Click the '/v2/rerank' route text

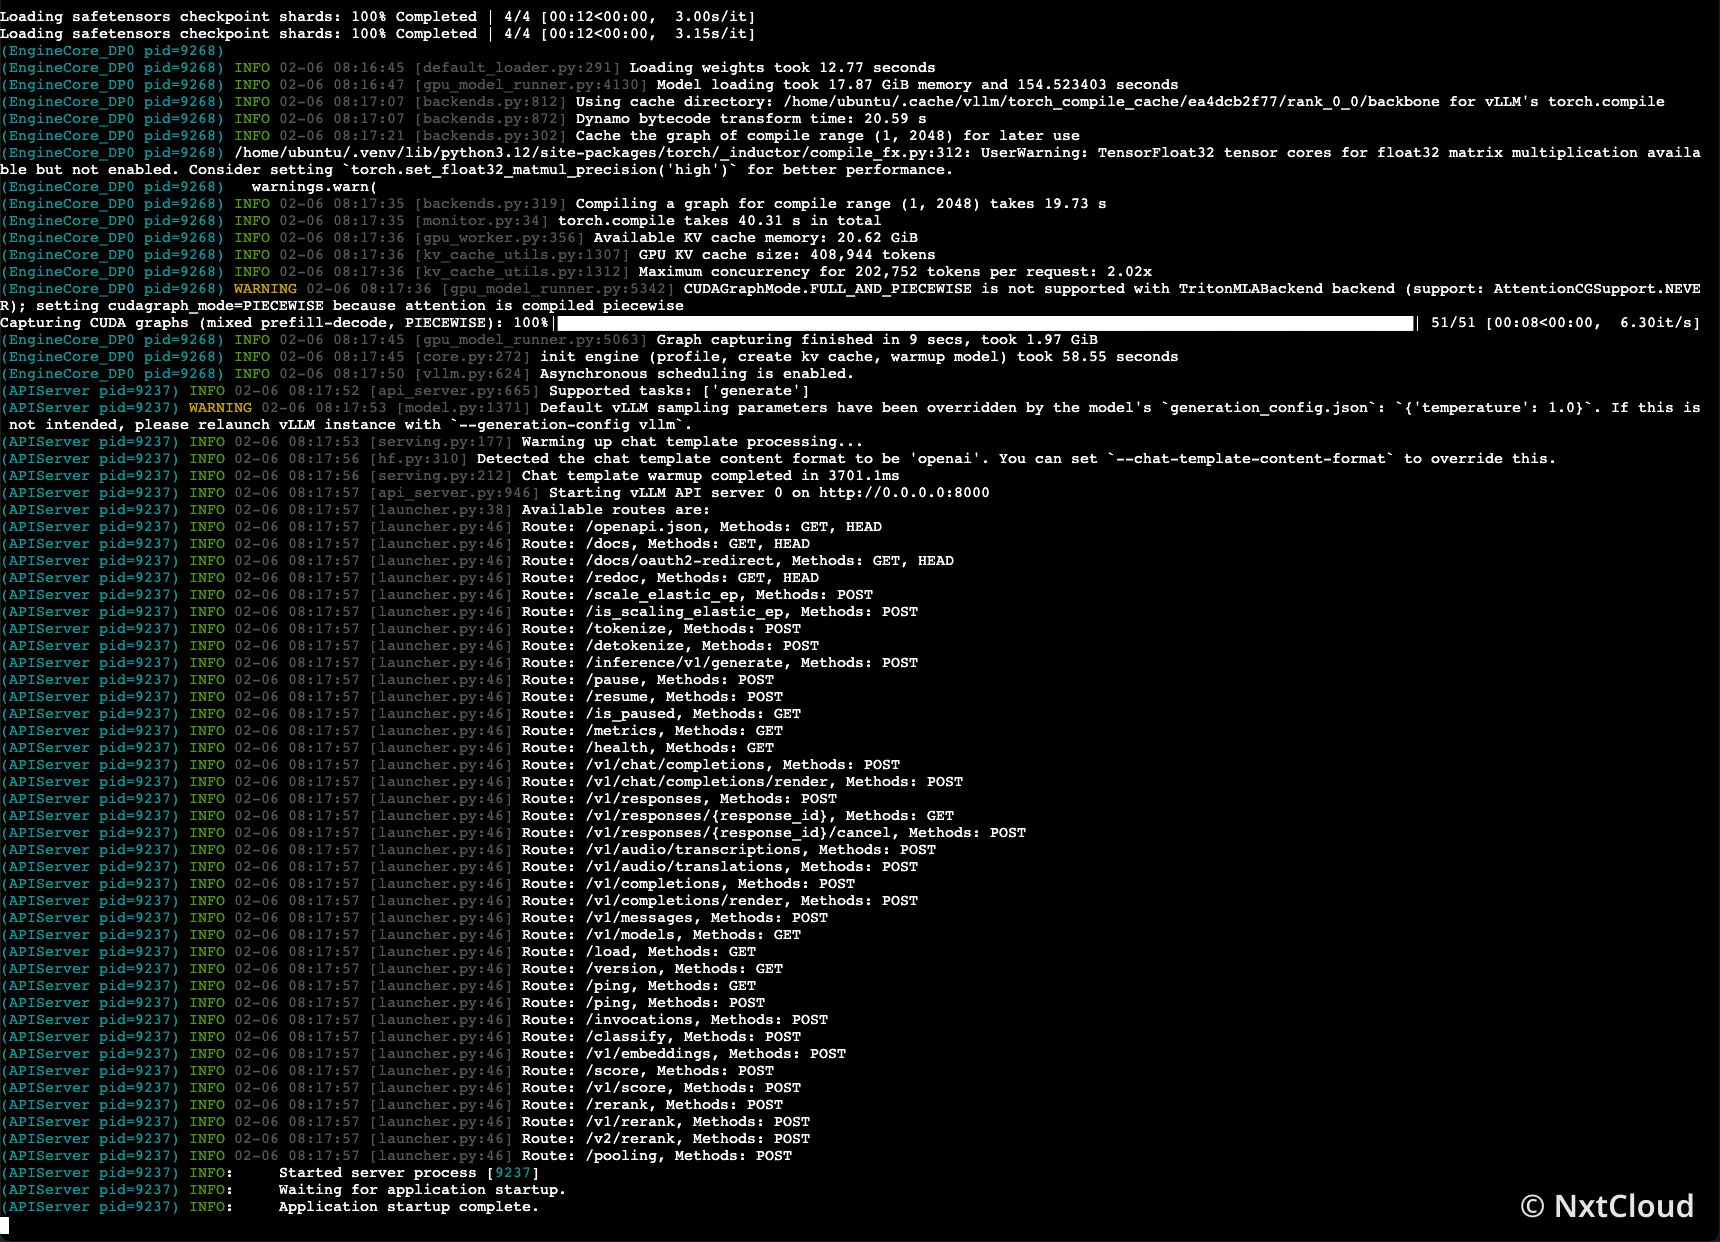(630, 1139)
